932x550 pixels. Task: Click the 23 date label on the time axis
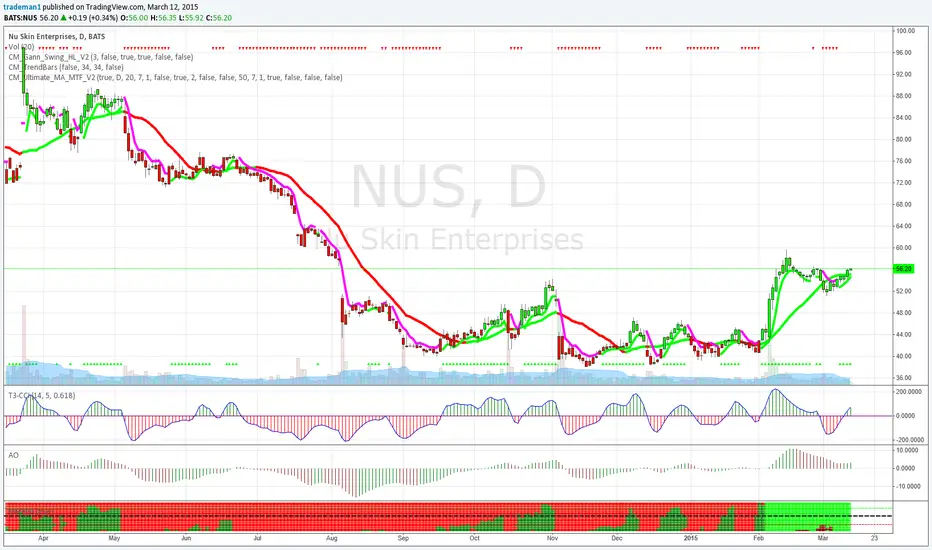874,538
